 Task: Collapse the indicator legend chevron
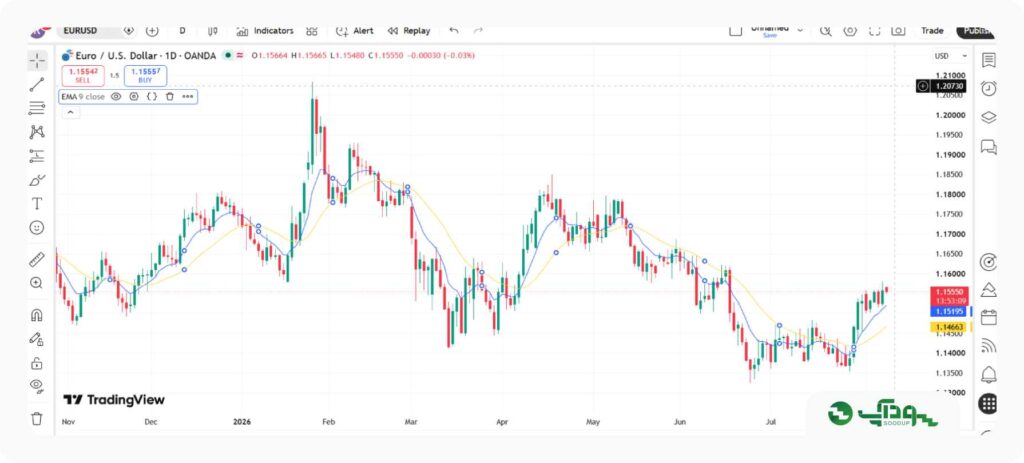click(x=71, y=113)
